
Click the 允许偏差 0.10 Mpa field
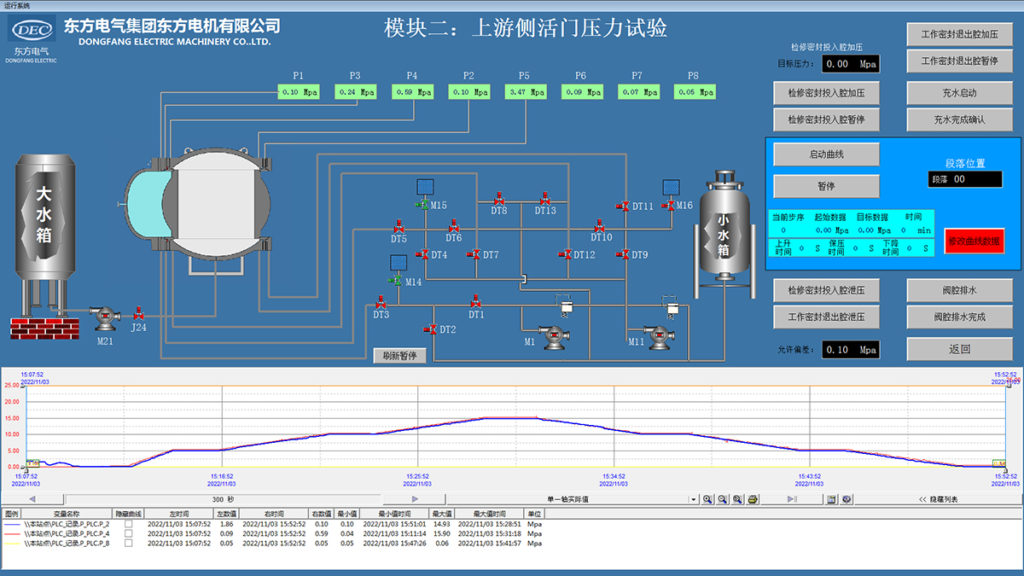850,349
